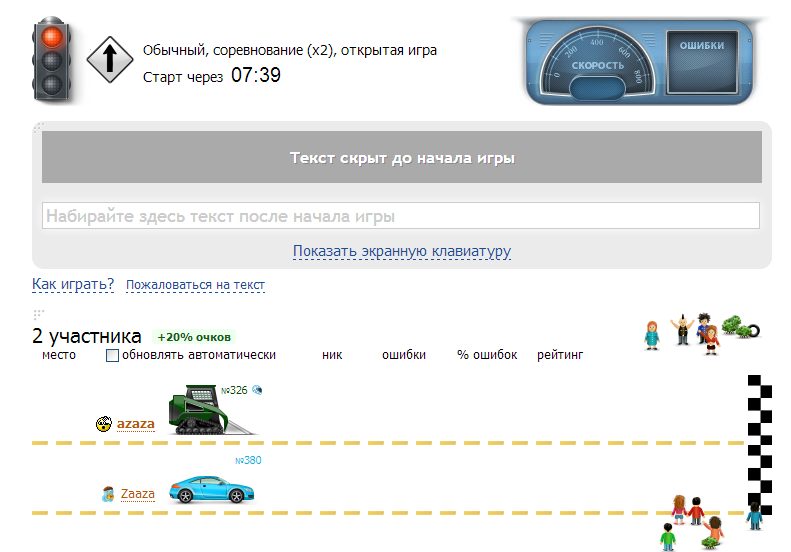Click the №380 car number label

point(248,460)
